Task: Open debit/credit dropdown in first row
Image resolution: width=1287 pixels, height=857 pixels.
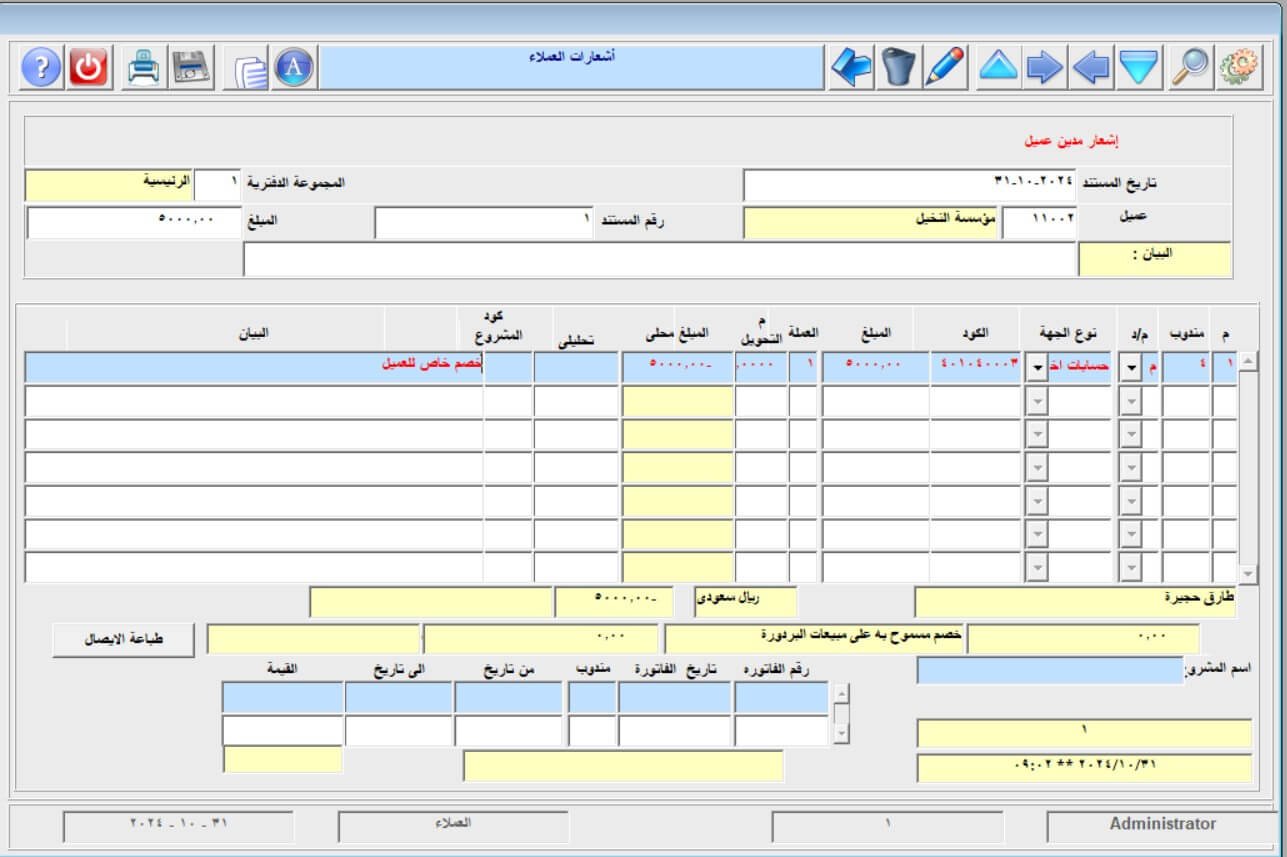Action: (x=1130, y=368)
